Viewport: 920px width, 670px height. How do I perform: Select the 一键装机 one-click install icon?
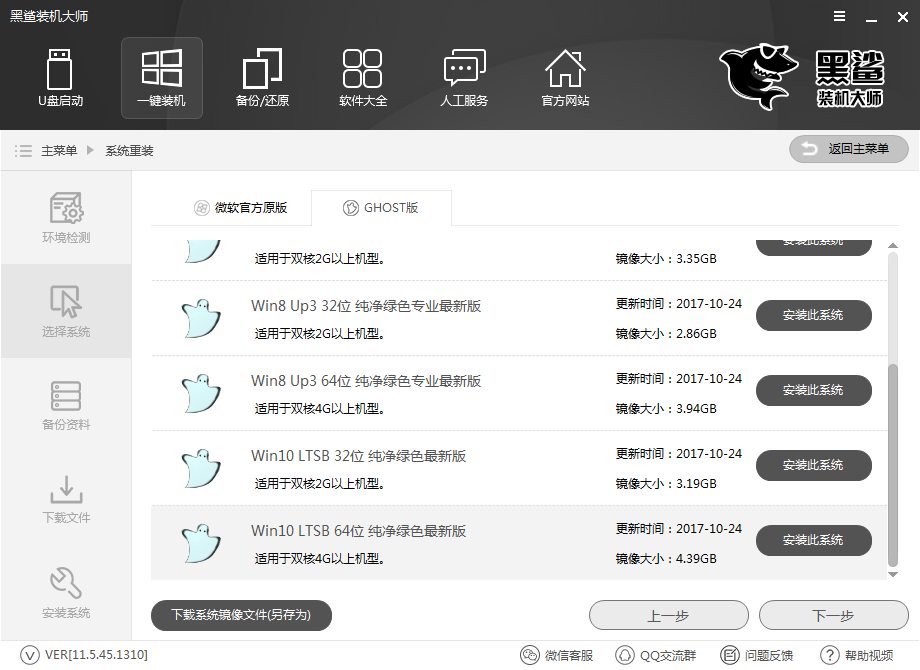(161, 78)
